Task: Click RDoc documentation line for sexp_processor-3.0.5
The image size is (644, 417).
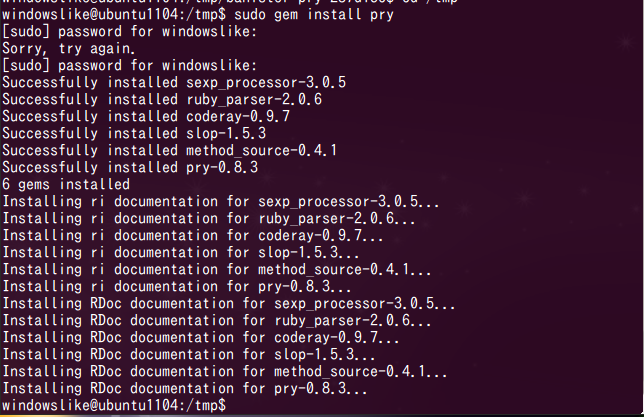Action: [229, 304]
